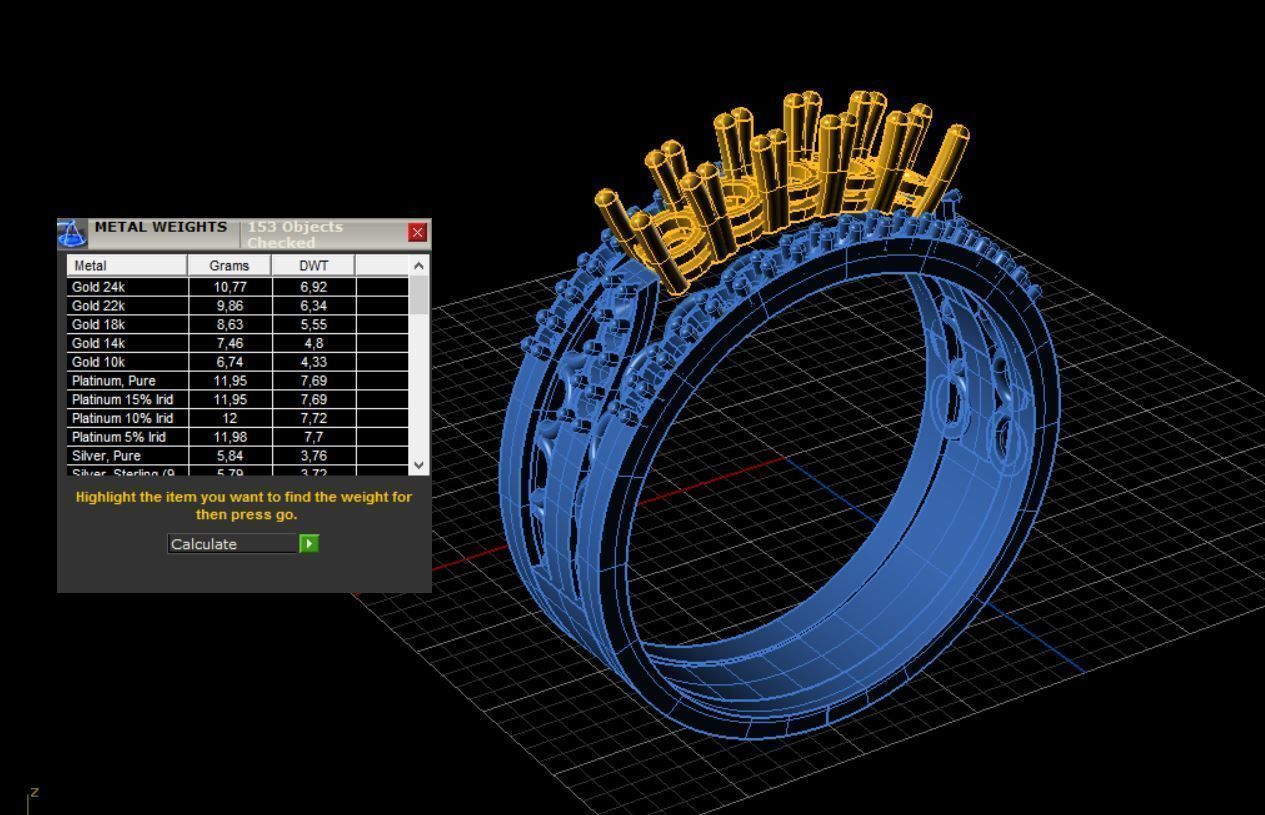Click the 5,84 grams Silver value
1265x815 pixels.
click(230, 456)
